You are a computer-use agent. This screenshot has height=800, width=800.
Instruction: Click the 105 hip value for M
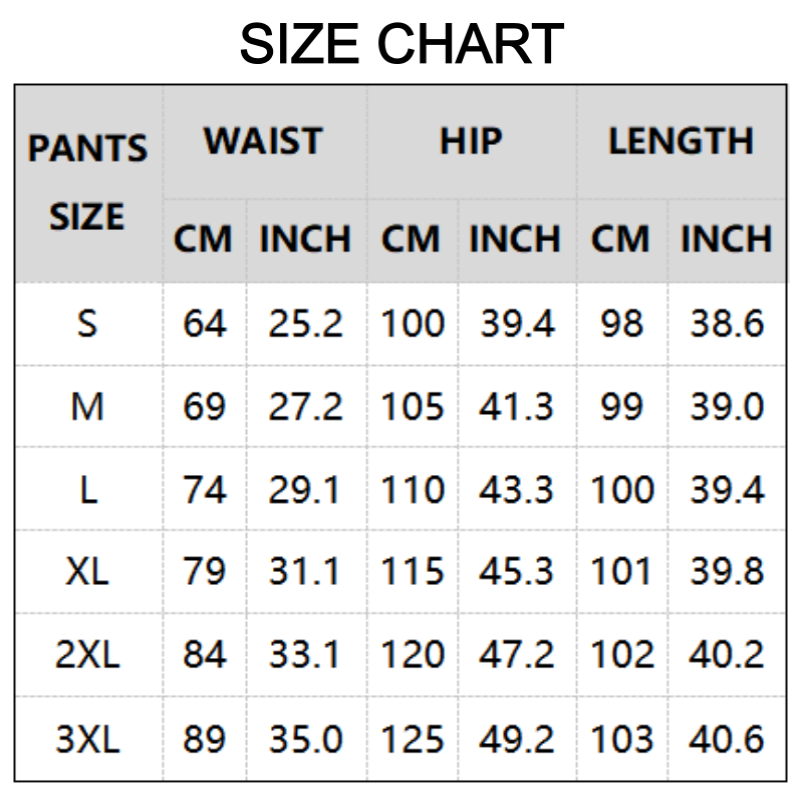[412, 406]
